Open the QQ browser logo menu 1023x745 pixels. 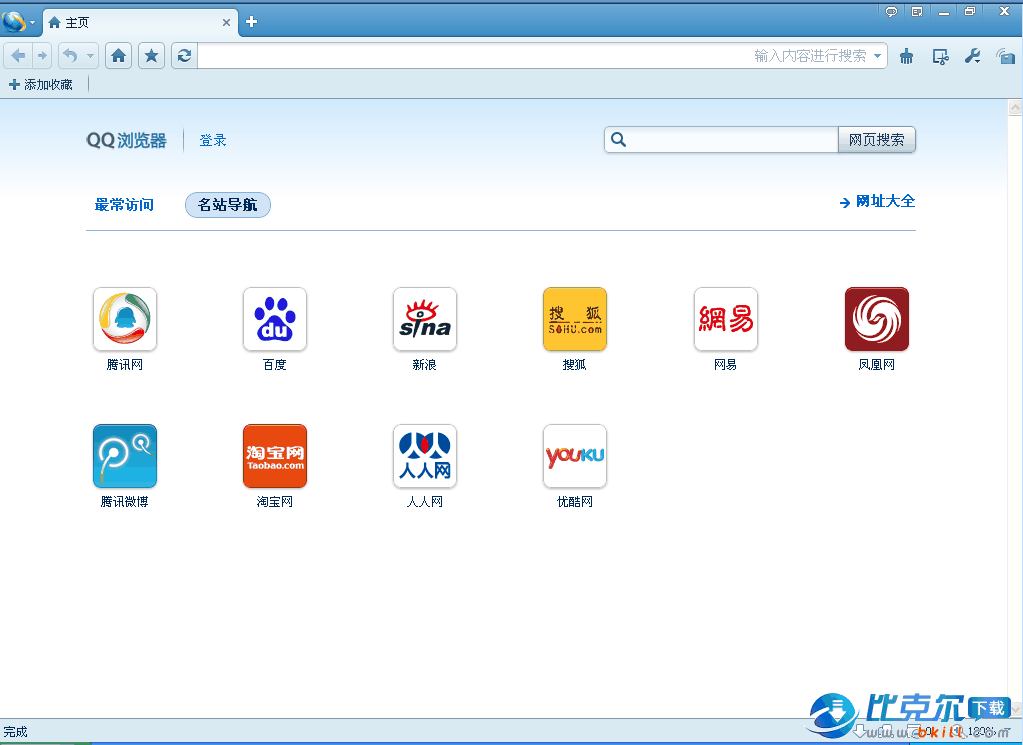(18, 22)
